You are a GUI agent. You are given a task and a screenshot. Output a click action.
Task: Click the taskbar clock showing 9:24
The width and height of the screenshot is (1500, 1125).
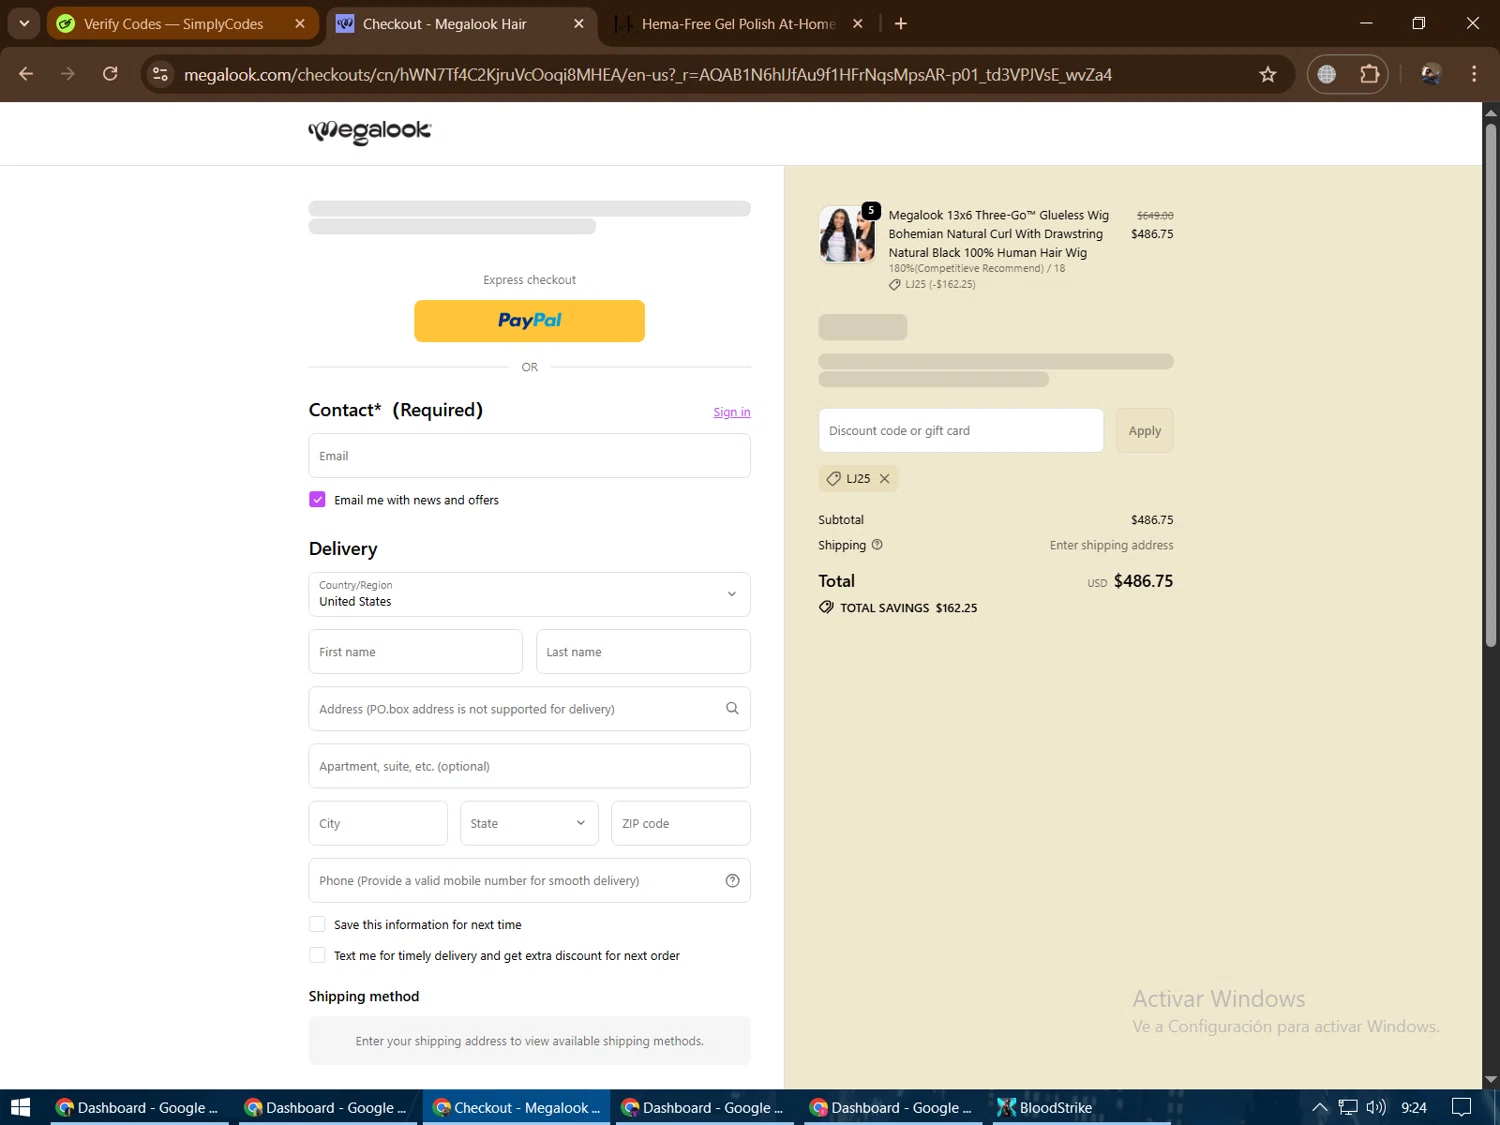pyautogui.click(x=1414, y=1107)
